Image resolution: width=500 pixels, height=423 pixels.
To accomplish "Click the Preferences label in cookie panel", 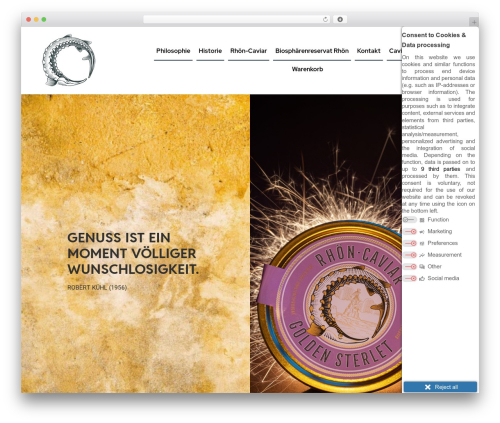I will click(443, 243).
